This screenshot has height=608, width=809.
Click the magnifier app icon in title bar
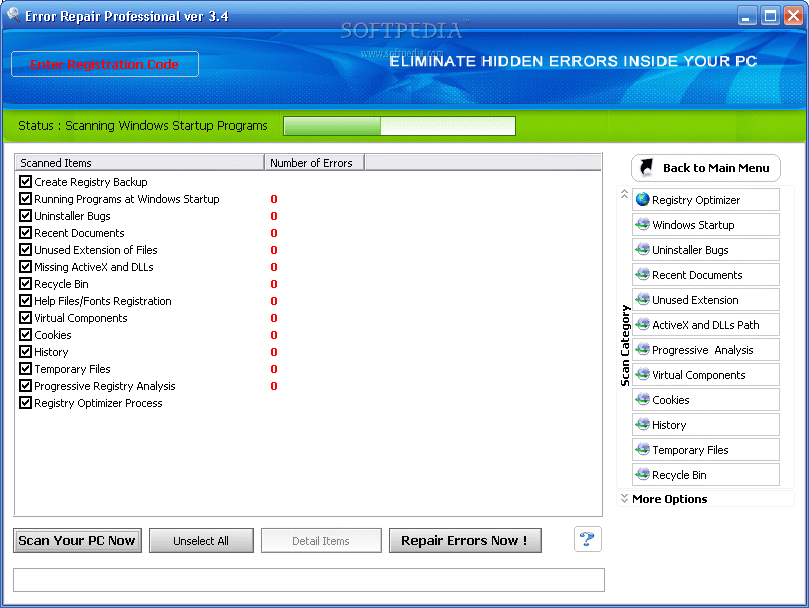[13, 14]
